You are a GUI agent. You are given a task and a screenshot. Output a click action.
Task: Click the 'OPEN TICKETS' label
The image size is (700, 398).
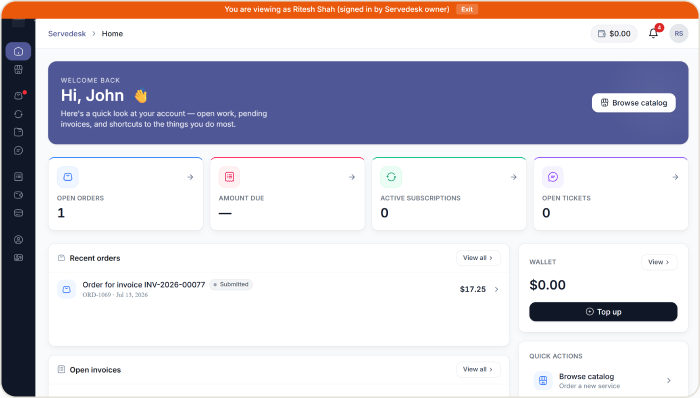(x=566, y=198)
